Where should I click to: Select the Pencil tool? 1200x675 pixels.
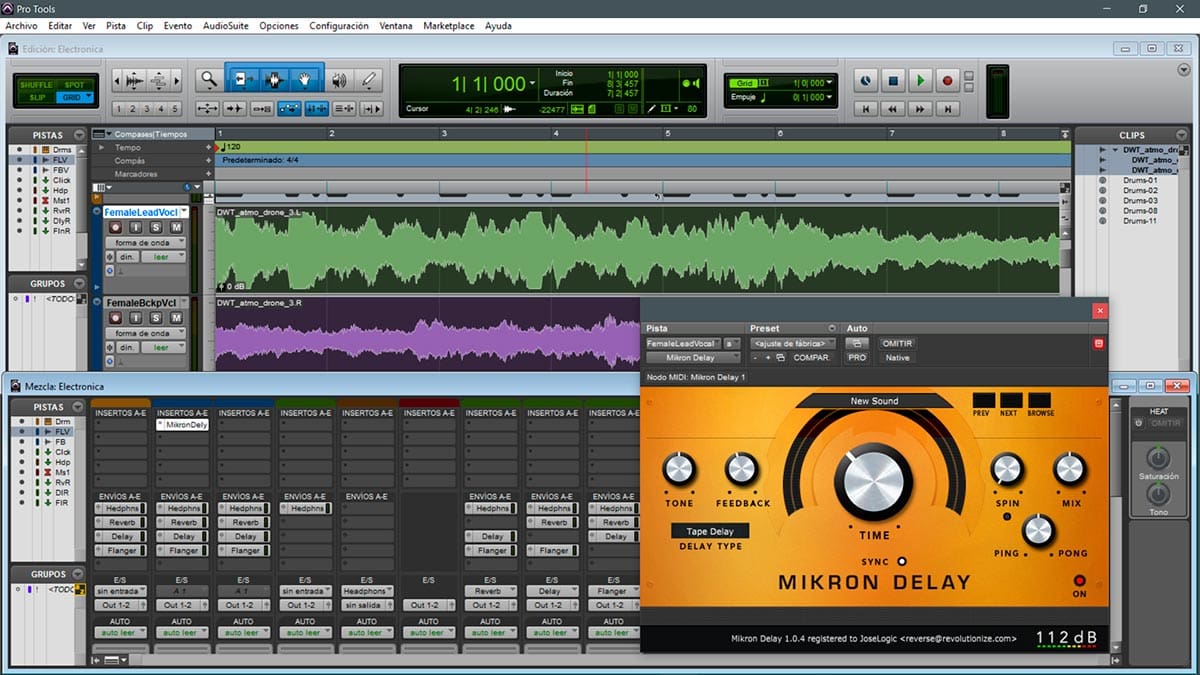tap(369, 81)
